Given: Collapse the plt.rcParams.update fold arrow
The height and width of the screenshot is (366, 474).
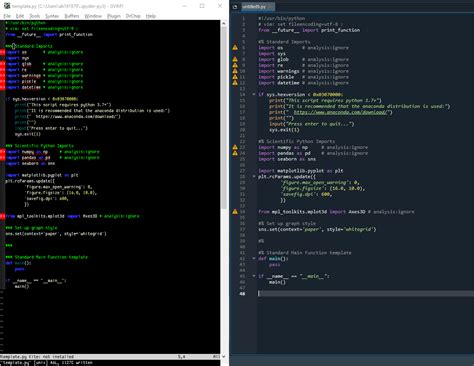Looking at the screenshot, I should [x=254, y=176].
